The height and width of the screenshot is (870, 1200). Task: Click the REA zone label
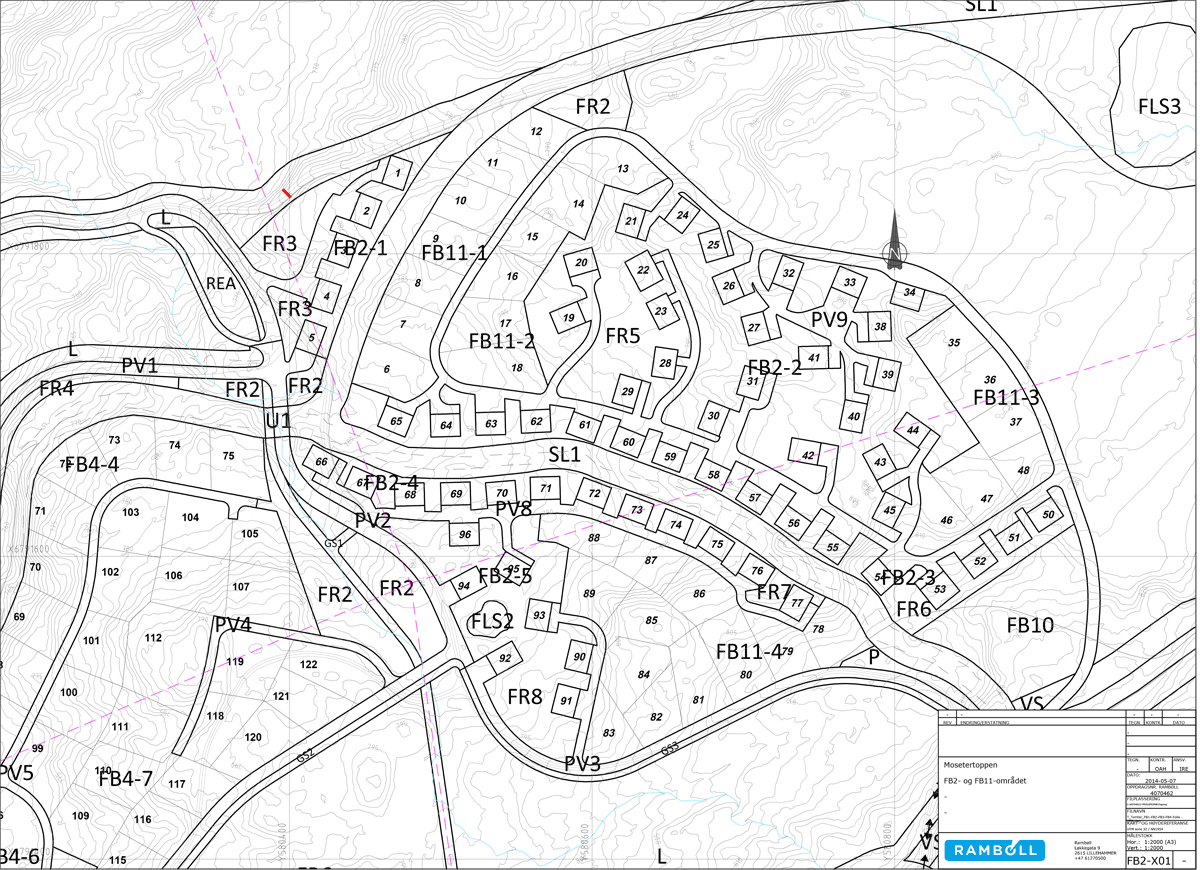[x=221, y=283]
